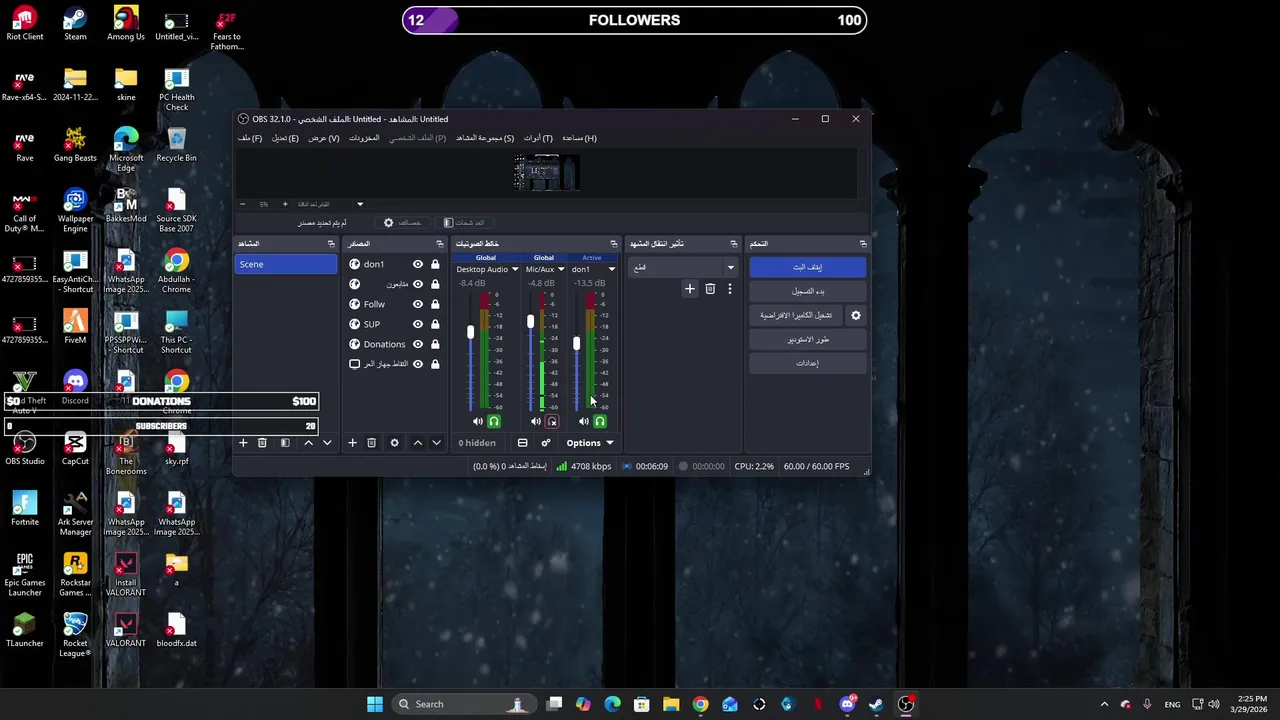Mute Desktop Audio speaker icon
The height and width of the screenshot is (720, 1280).
pos(478,422)
